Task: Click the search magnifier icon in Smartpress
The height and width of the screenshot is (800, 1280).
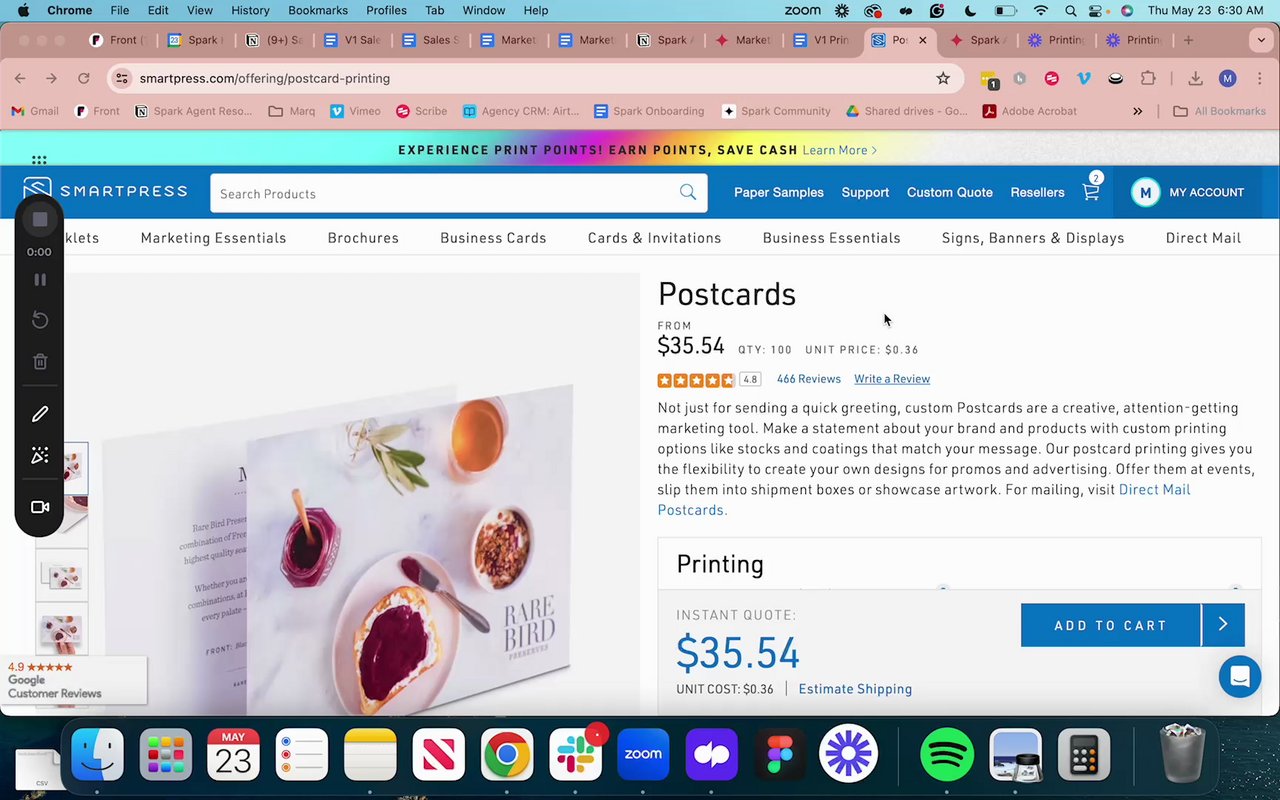Action: [688, 192]
